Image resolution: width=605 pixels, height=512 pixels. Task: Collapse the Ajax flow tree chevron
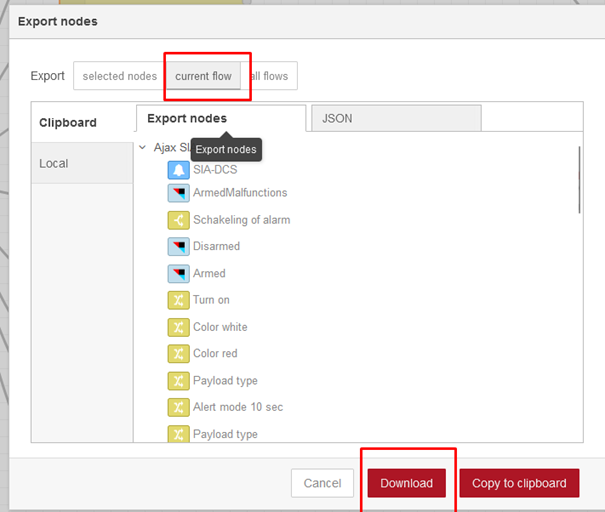[x=142, y=147]
